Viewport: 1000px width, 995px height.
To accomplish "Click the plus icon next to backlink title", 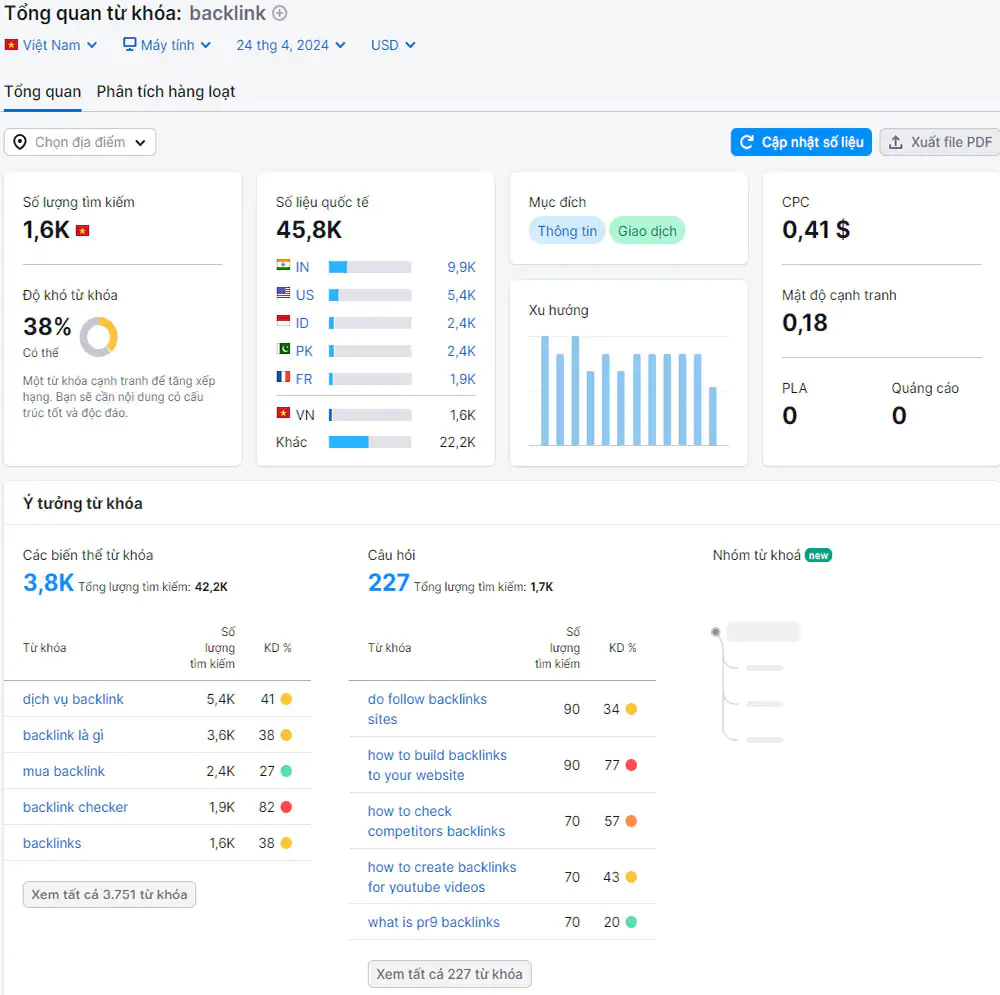I will [280, 14].
